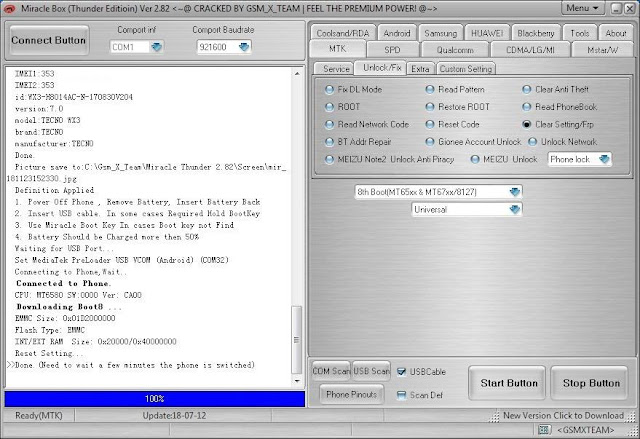
Task: Click the 'model:TECNO WX3' log line
Action: point(47,120)
